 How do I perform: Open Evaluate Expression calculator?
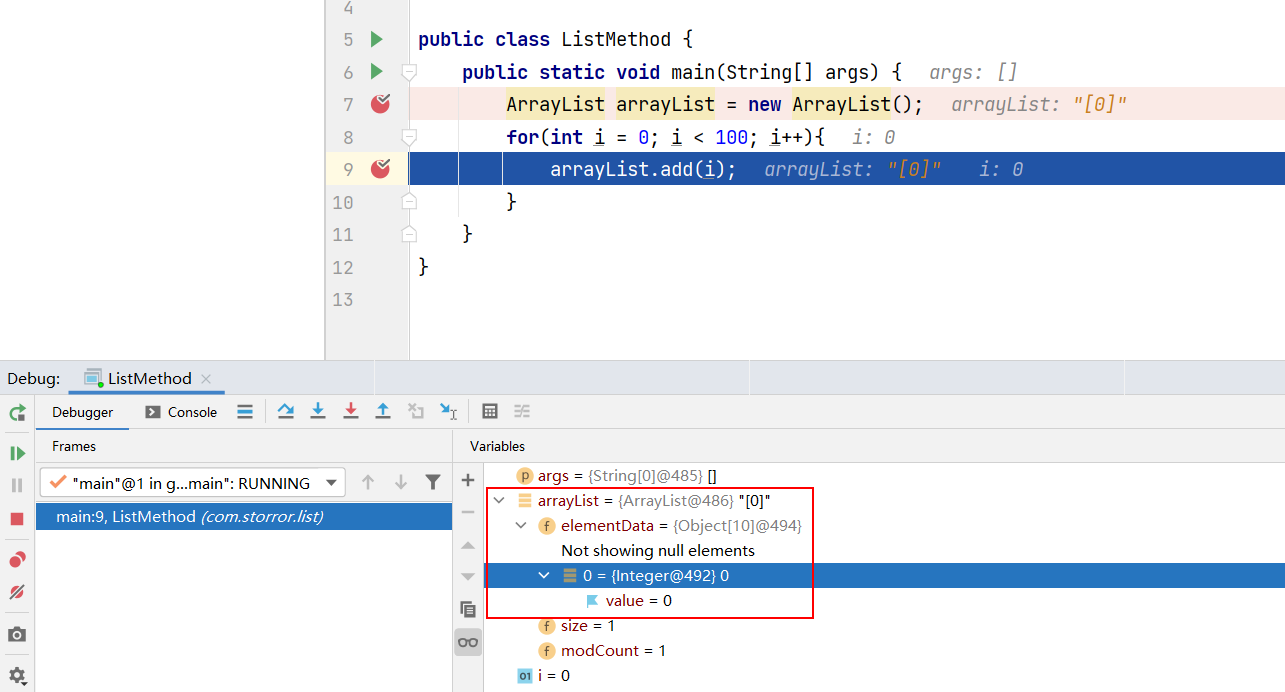(x=490, y=411)
